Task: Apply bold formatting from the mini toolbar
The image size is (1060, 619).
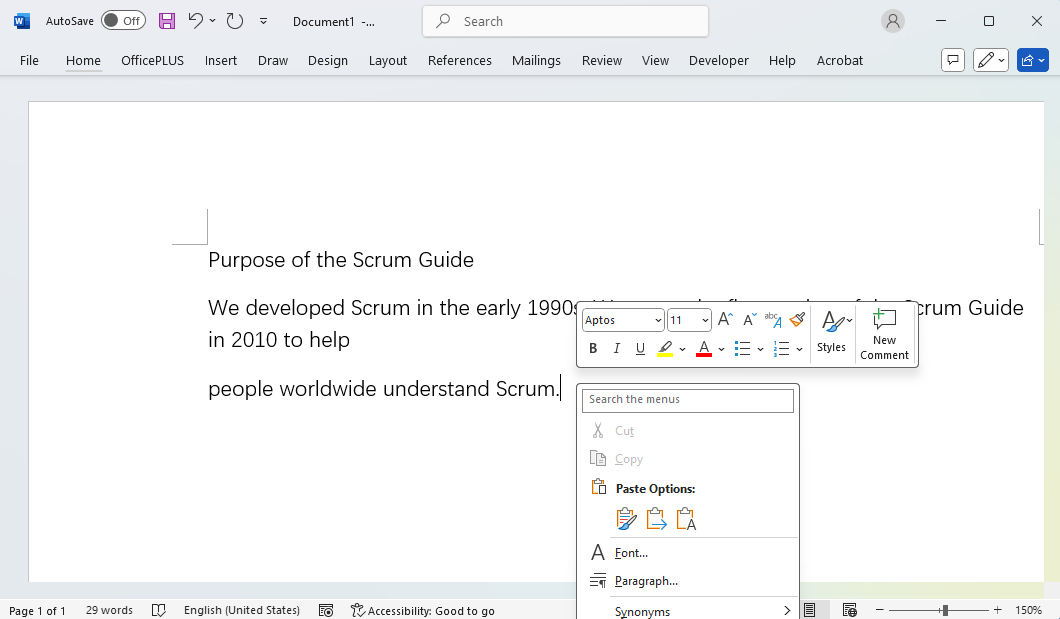Action: point(593,348)
